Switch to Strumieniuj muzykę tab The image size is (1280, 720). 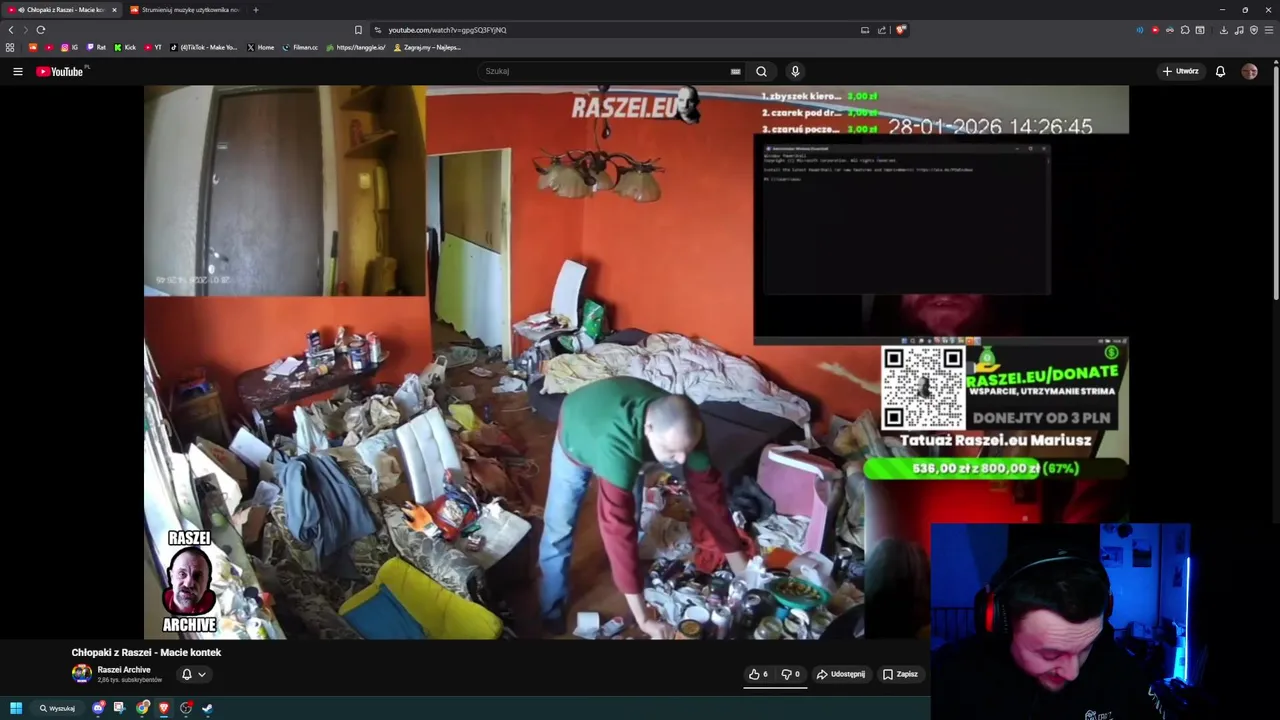pos(186,10)
